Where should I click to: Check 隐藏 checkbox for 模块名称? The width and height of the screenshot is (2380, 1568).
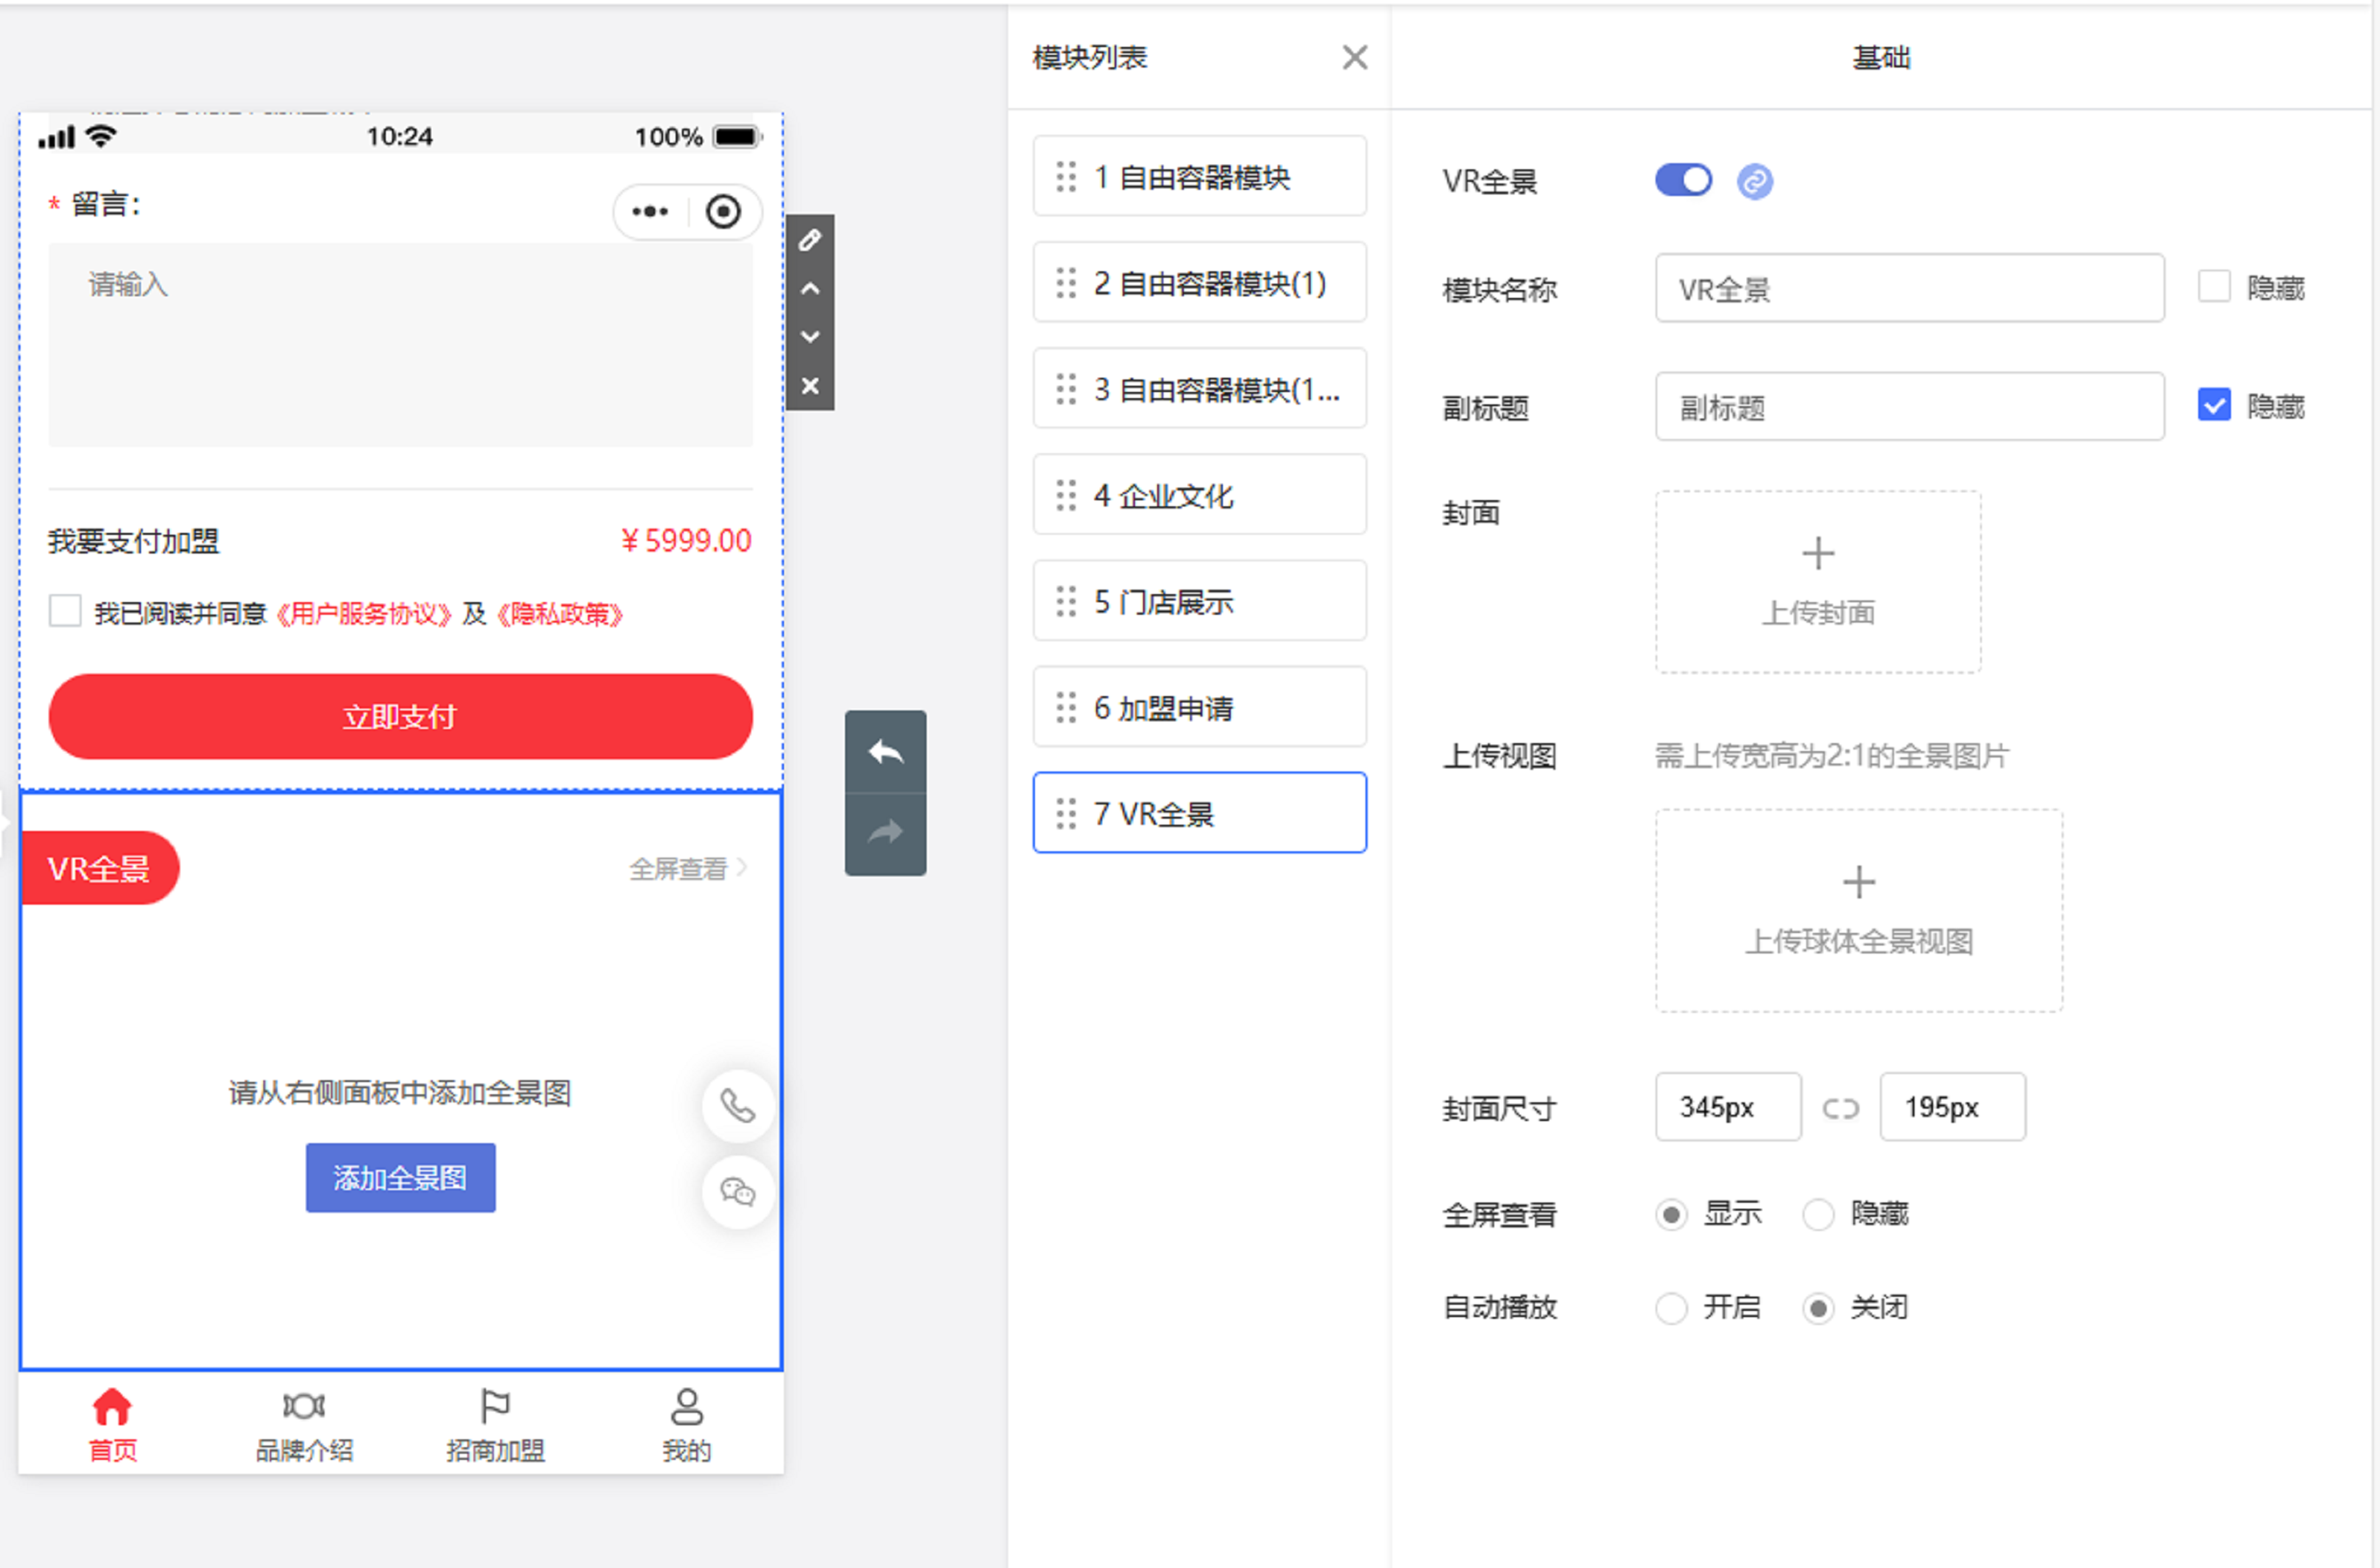point(2213,287)
